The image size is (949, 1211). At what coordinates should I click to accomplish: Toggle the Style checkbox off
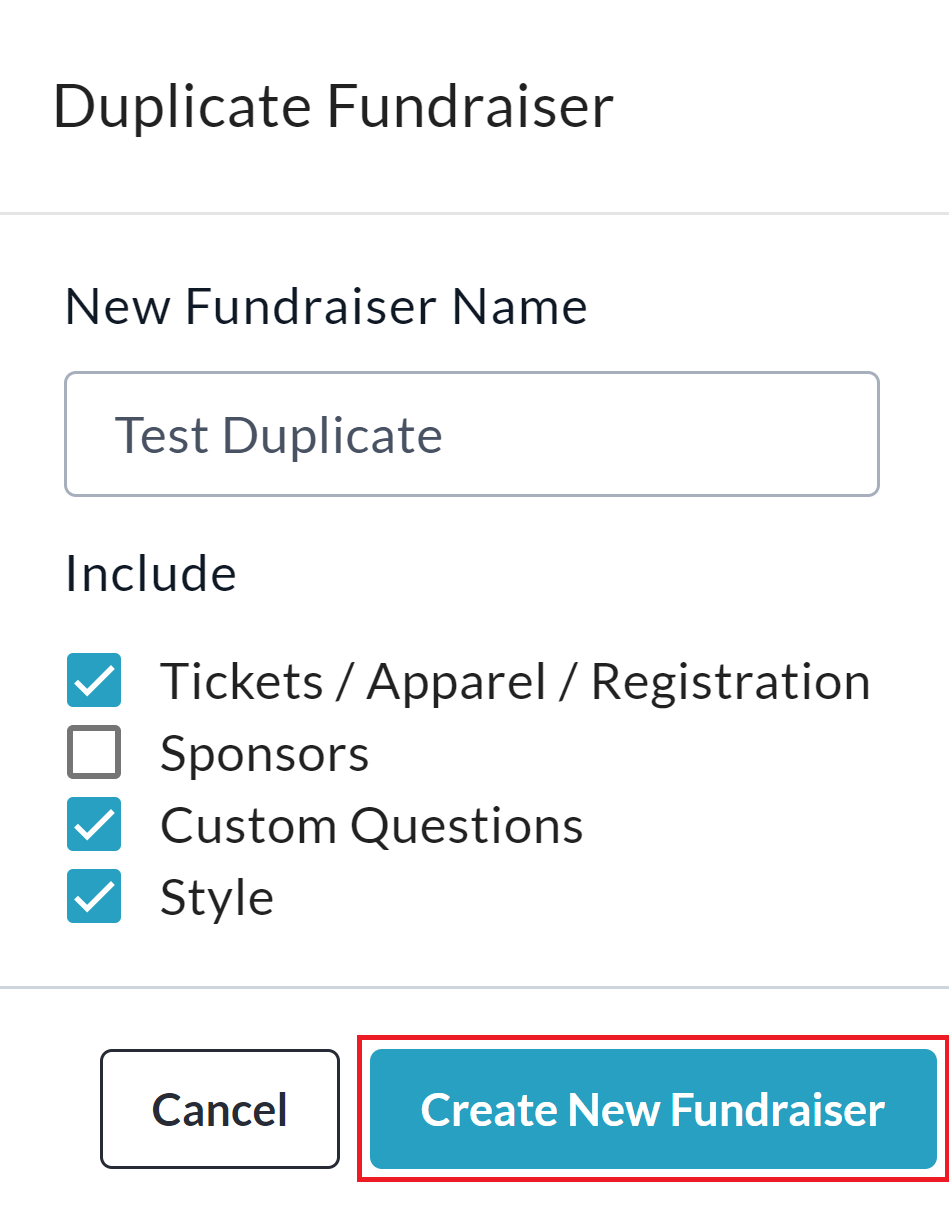coord(94,897)
